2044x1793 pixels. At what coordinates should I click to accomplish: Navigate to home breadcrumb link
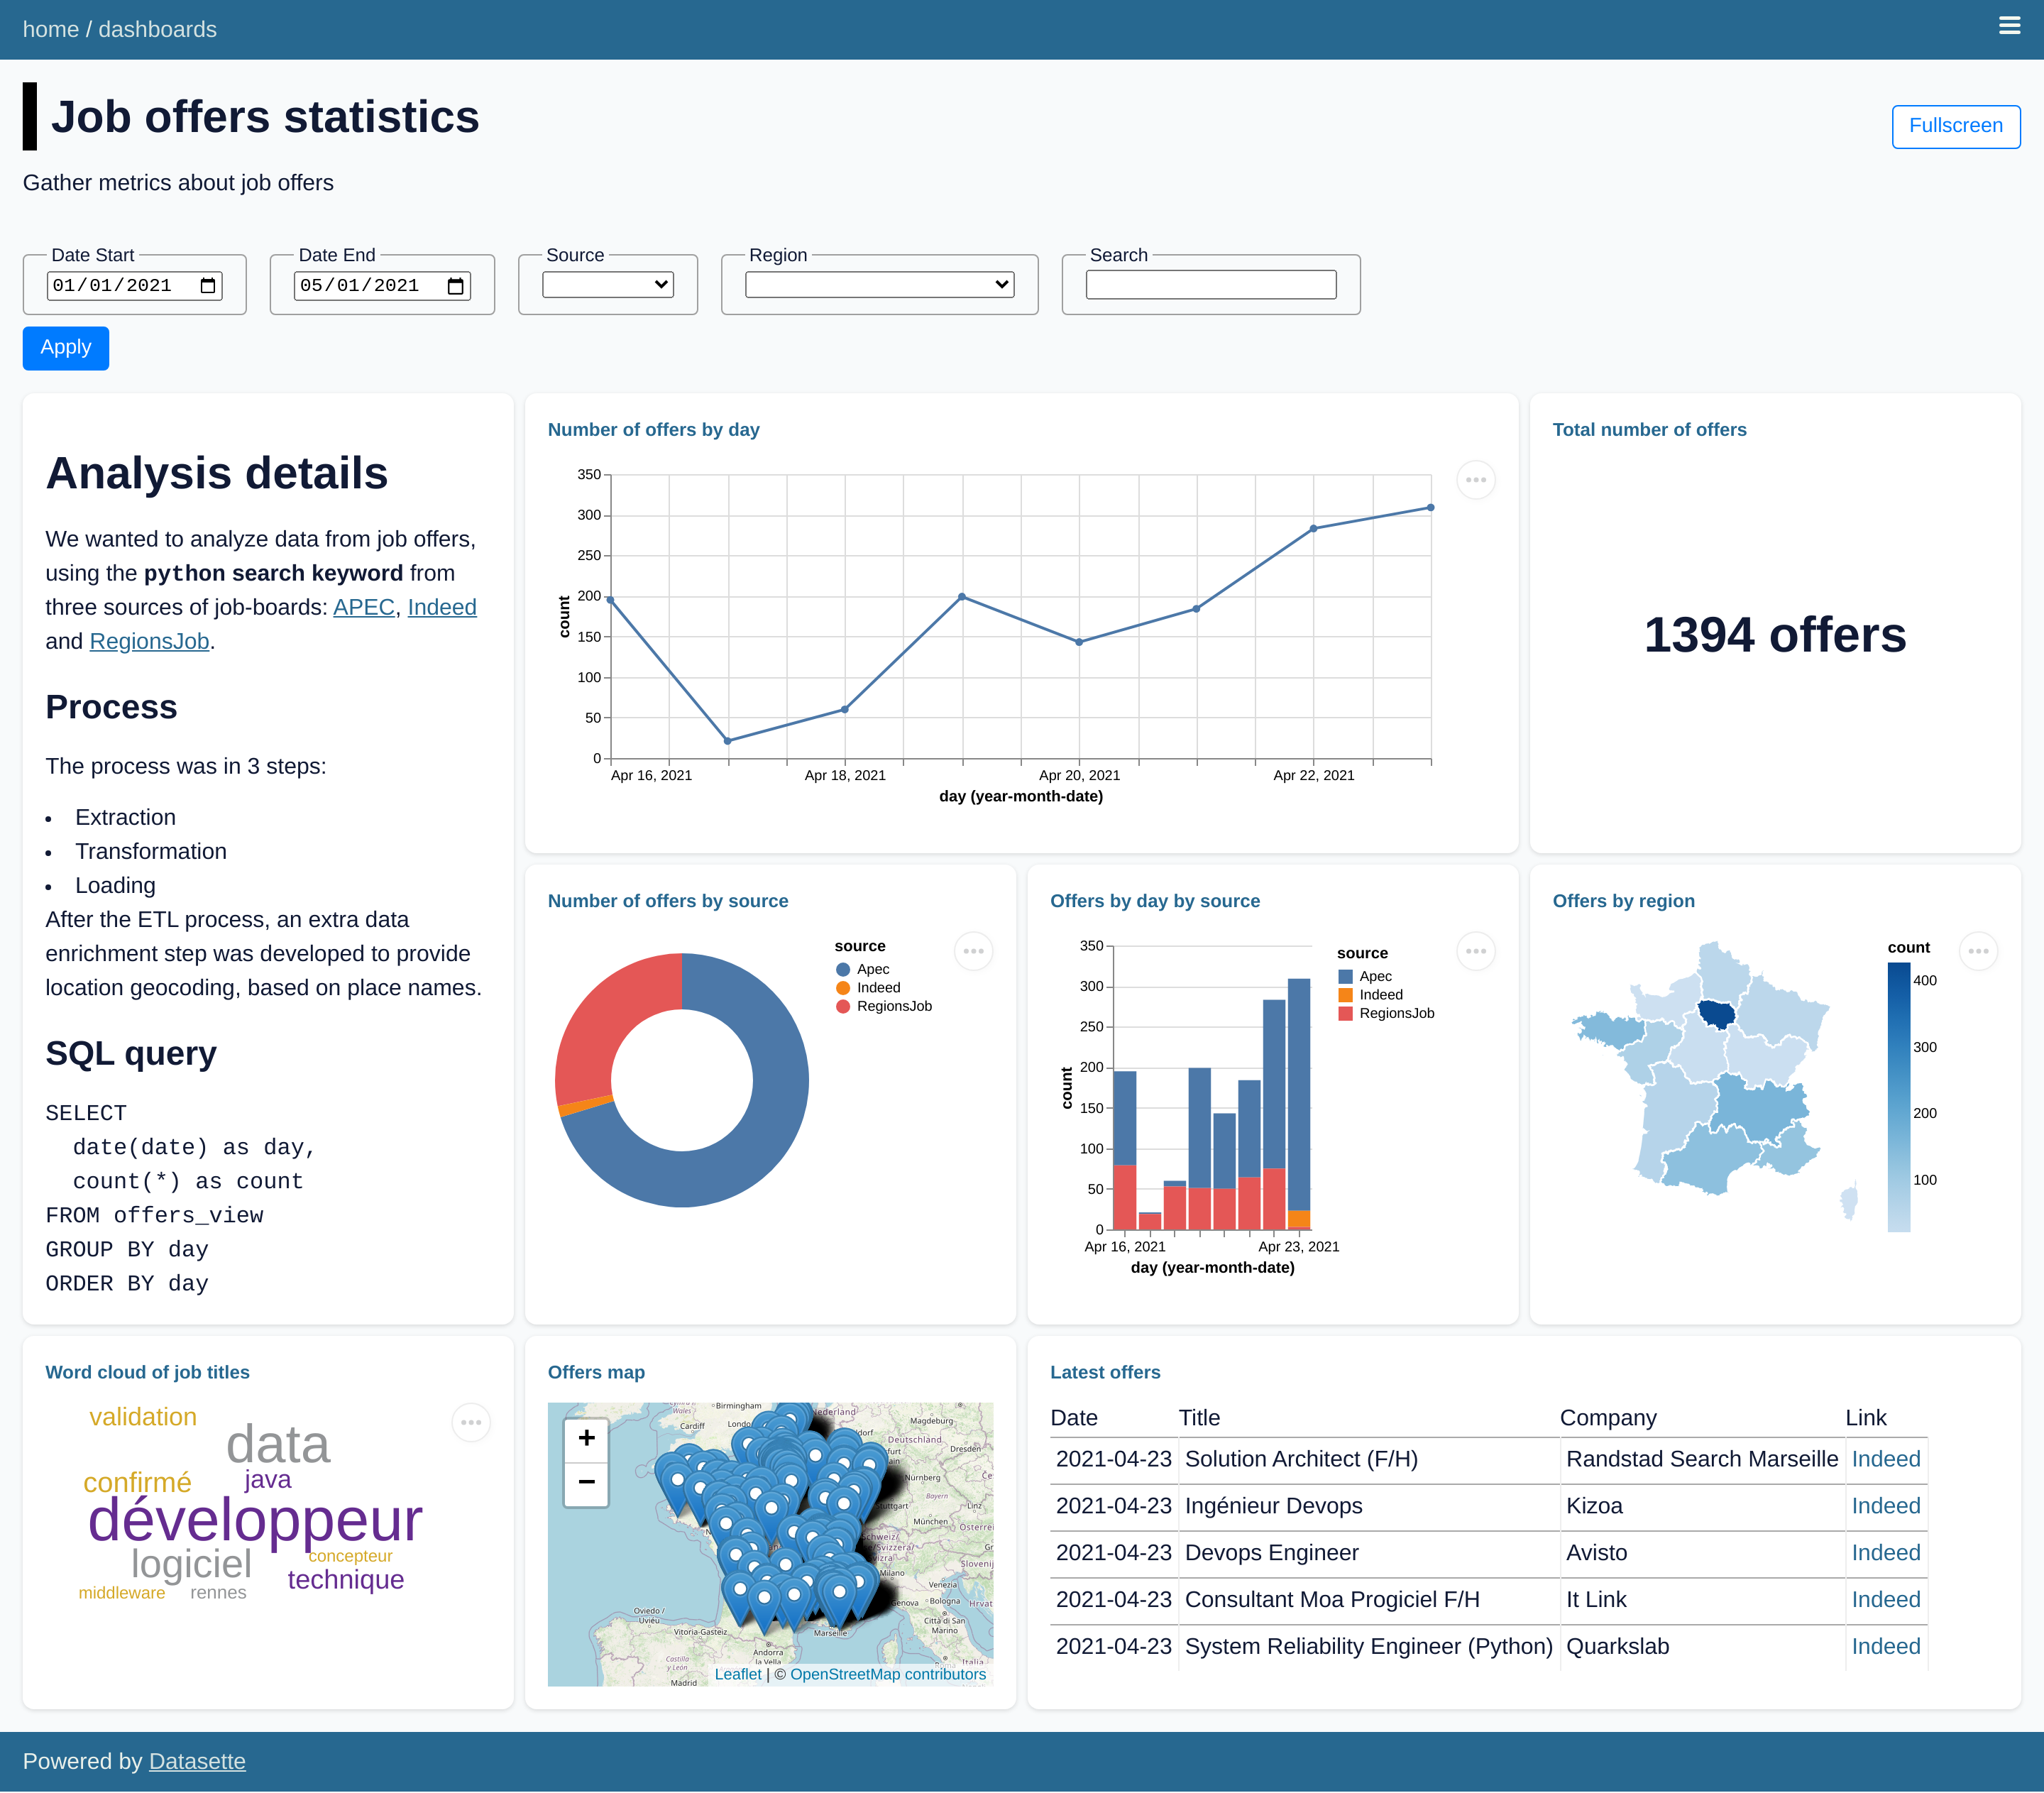52,28
